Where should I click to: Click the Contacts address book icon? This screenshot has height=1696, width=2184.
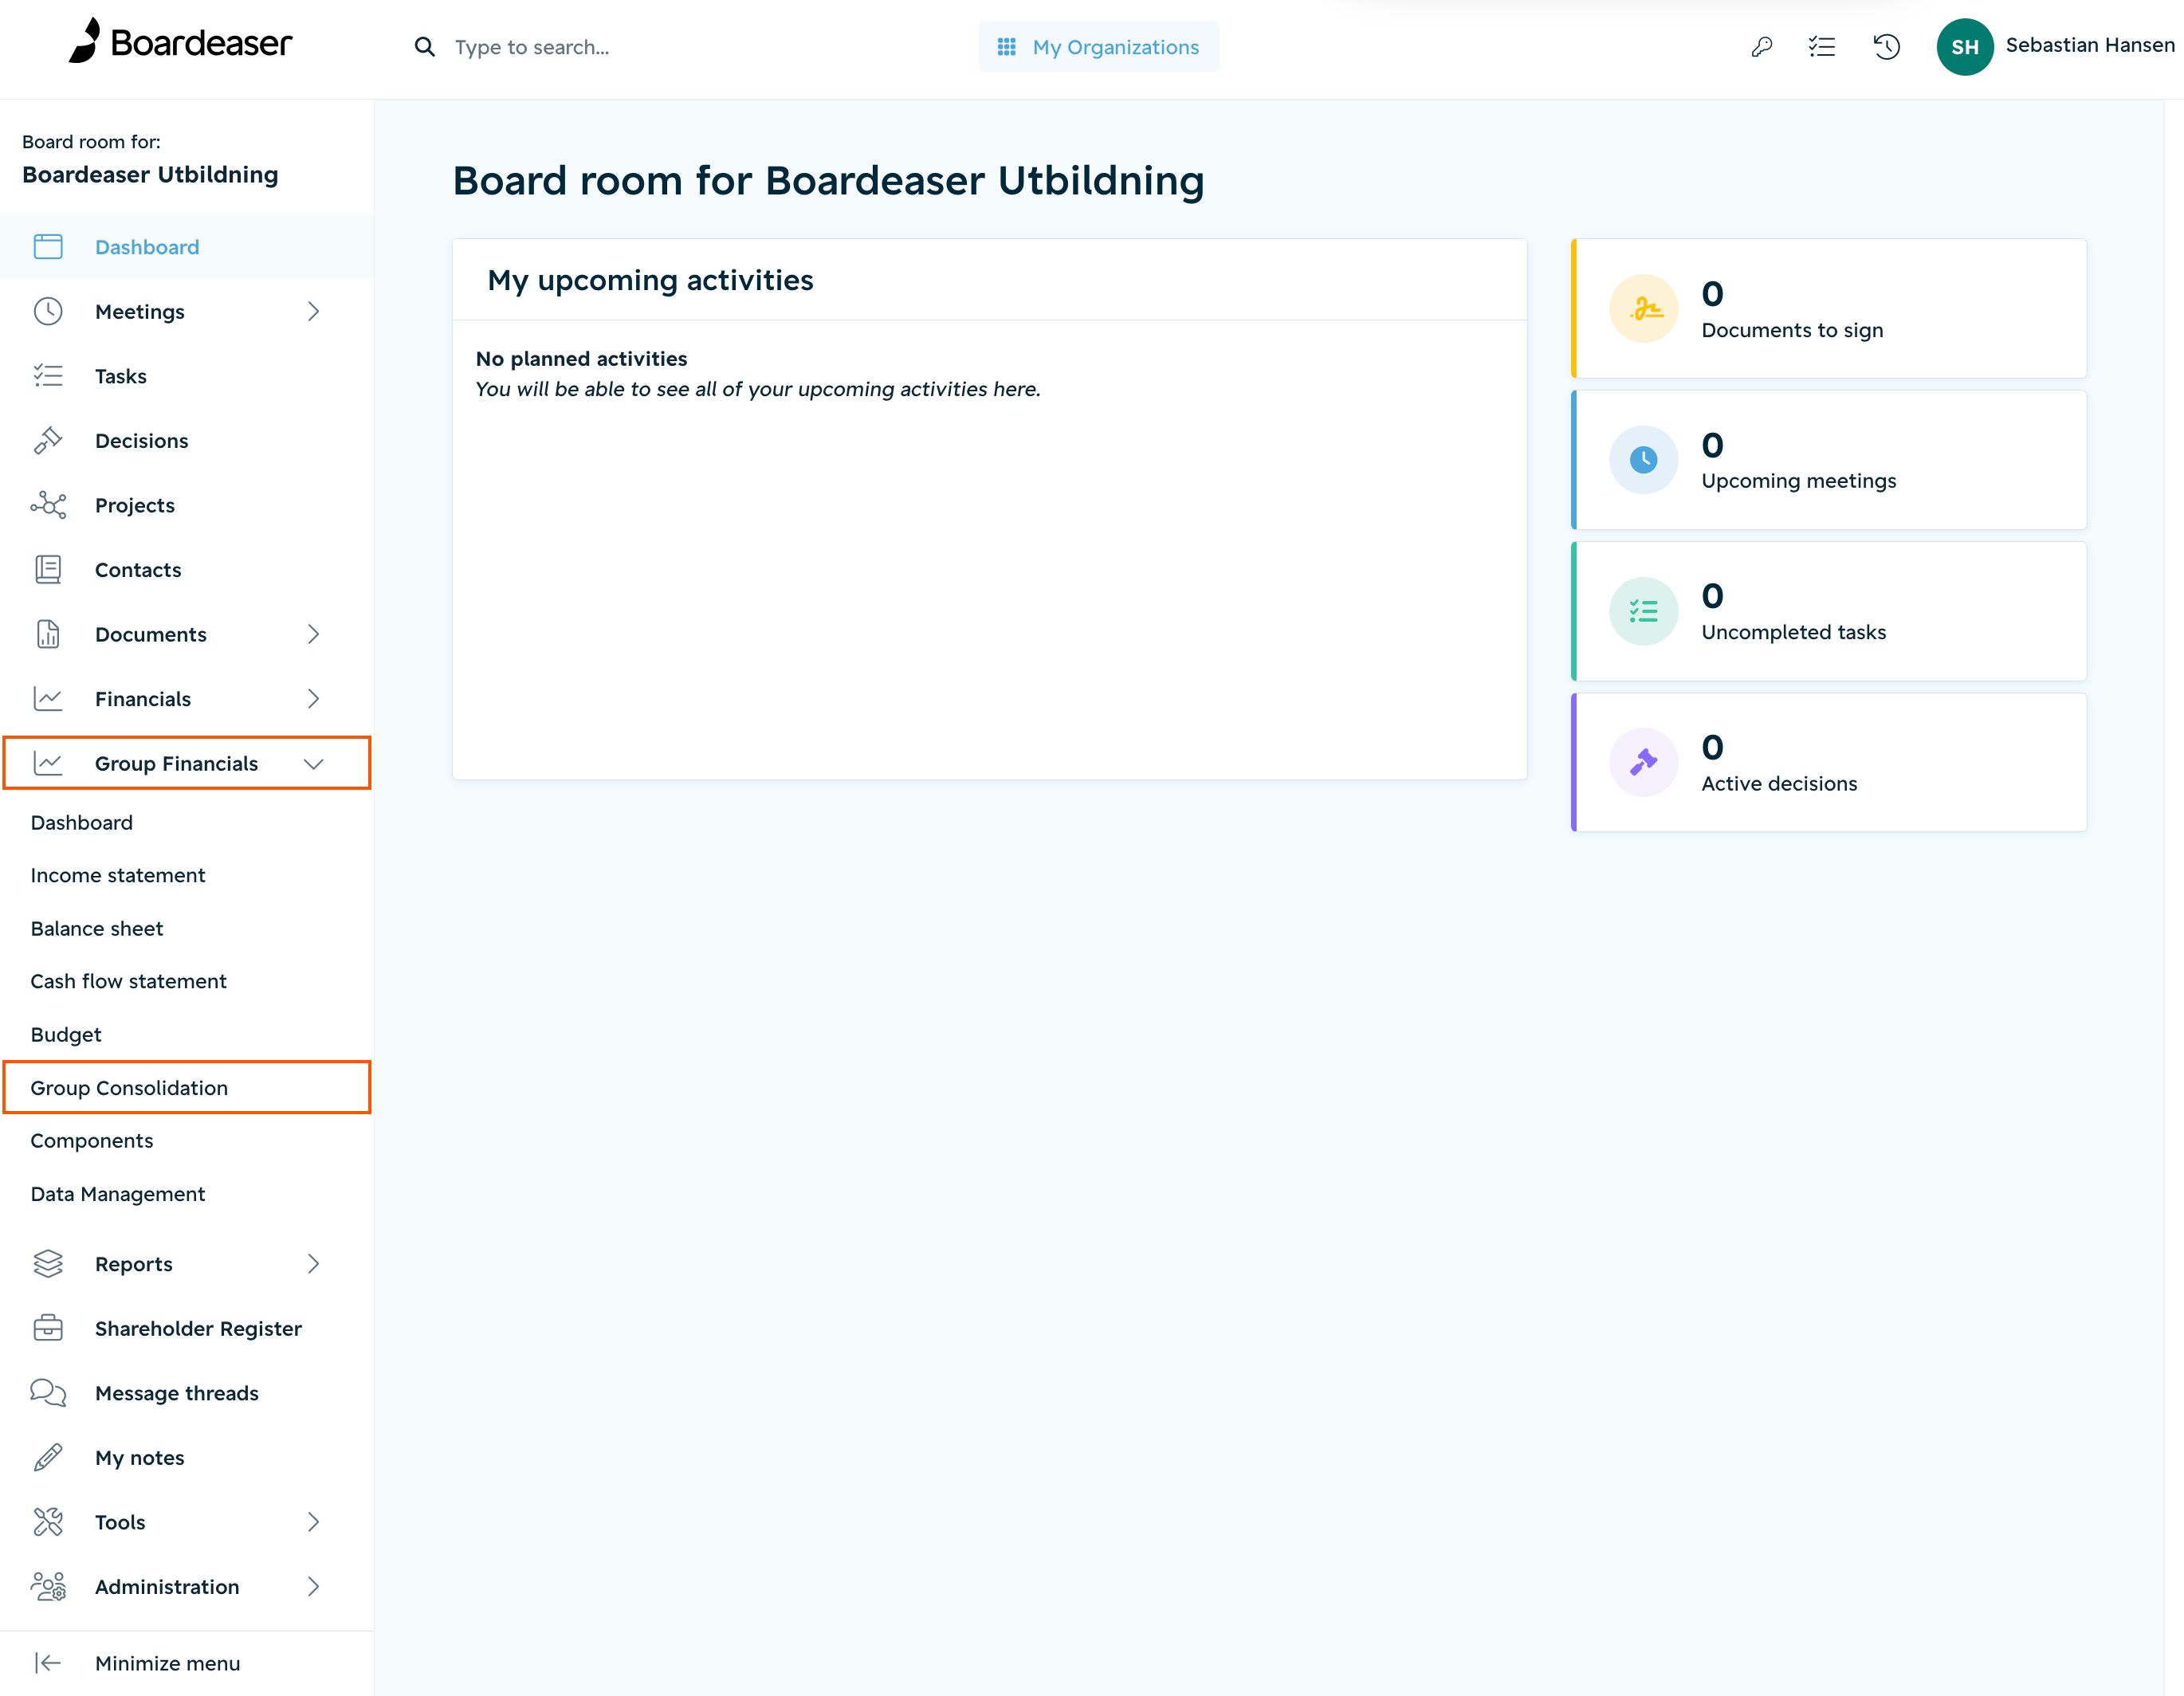48,569
